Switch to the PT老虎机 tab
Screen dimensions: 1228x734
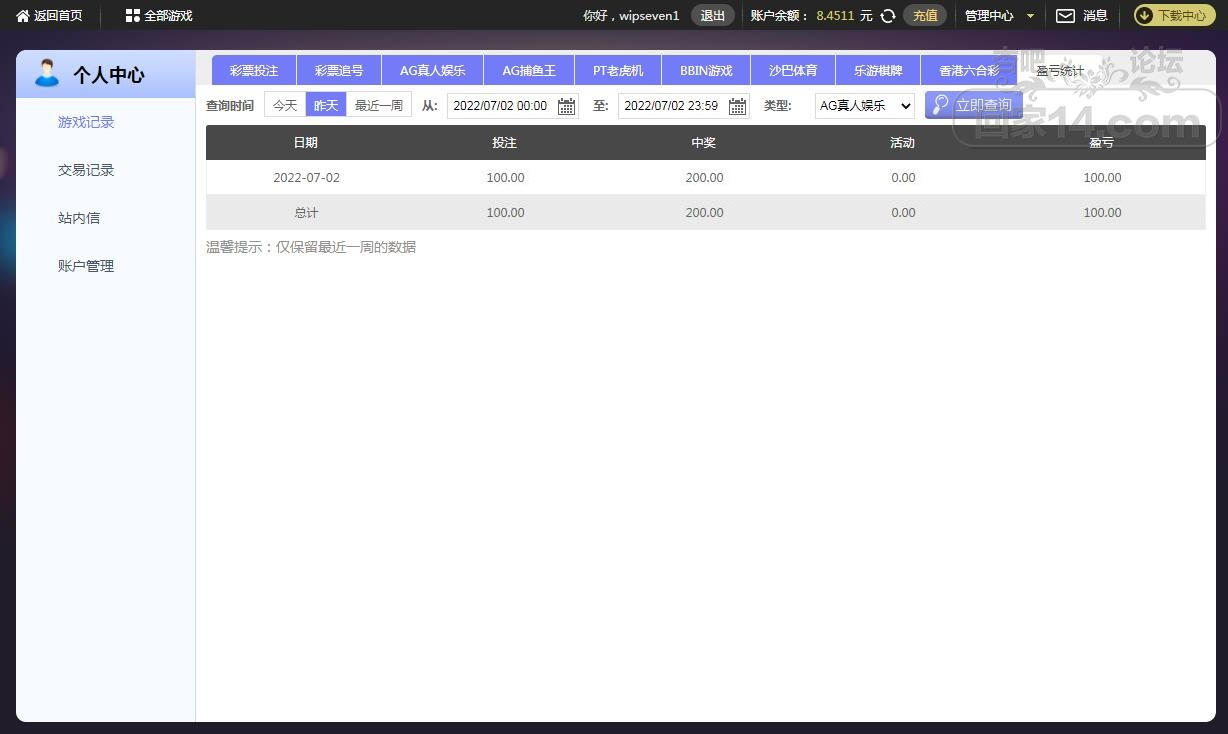(x=618, y=71)
